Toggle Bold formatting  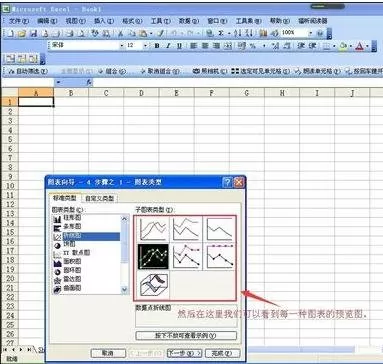(x=157, y=46)
